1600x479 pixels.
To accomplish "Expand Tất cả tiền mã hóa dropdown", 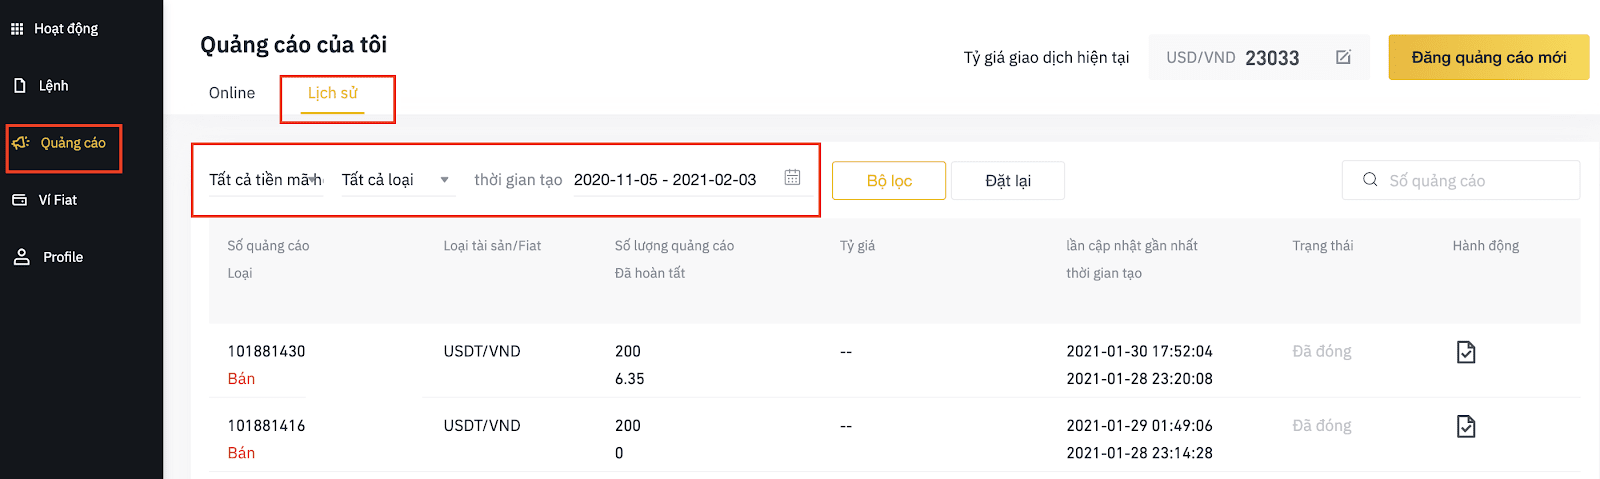I will pos(266,180).
